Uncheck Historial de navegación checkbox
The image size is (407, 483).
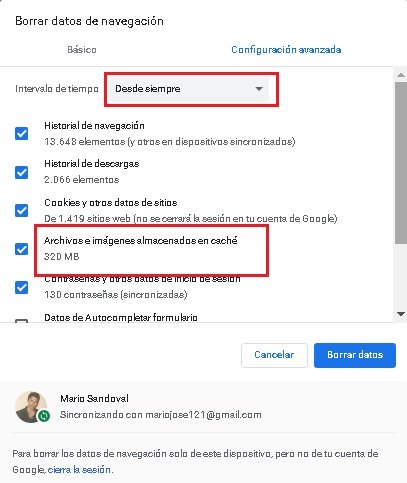(x=22, y=134)
